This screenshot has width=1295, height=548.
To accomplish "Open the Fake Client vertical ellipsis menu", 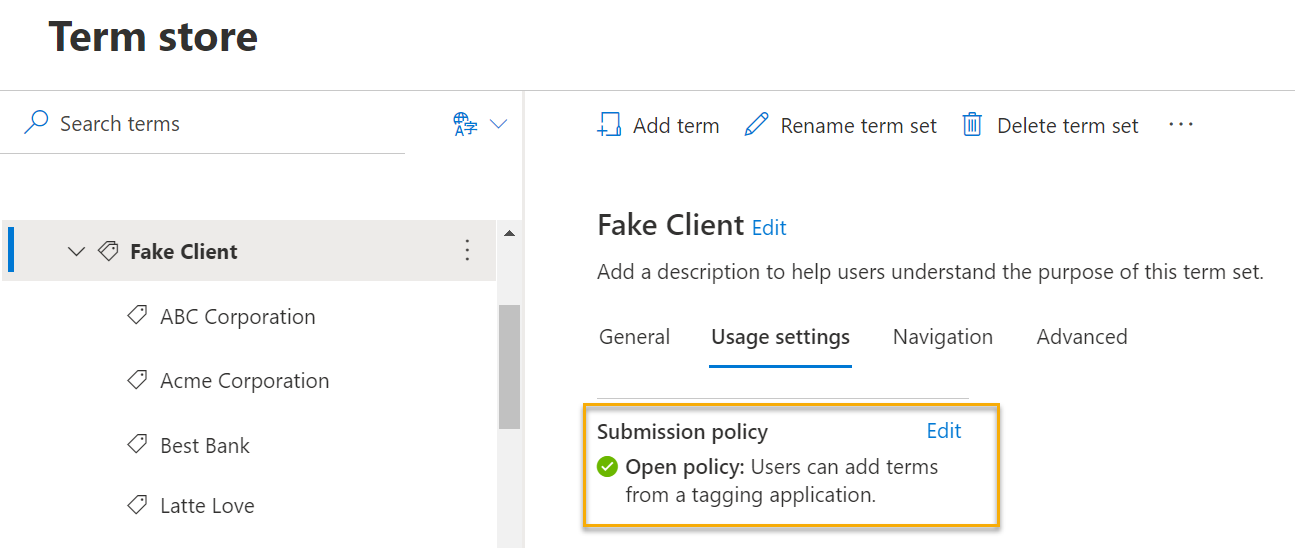I will 467,251.
